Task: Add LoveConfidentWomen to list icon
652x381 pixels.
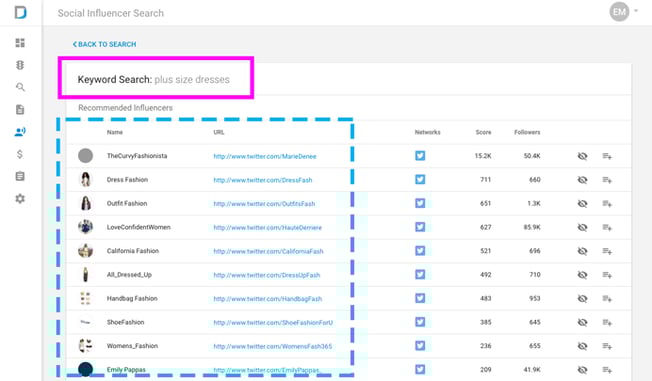Action: click(607, 227)
